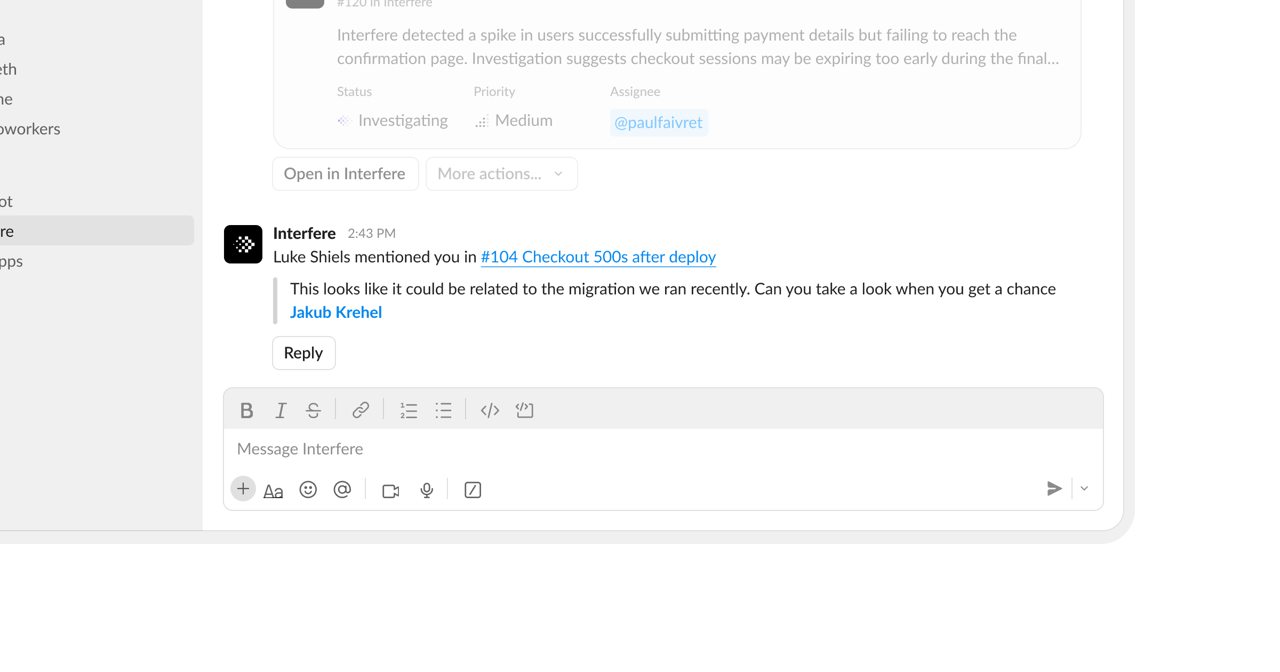Click the Reply button
This screenshot has height=672, width=1280.
click(x=304, y=353)
